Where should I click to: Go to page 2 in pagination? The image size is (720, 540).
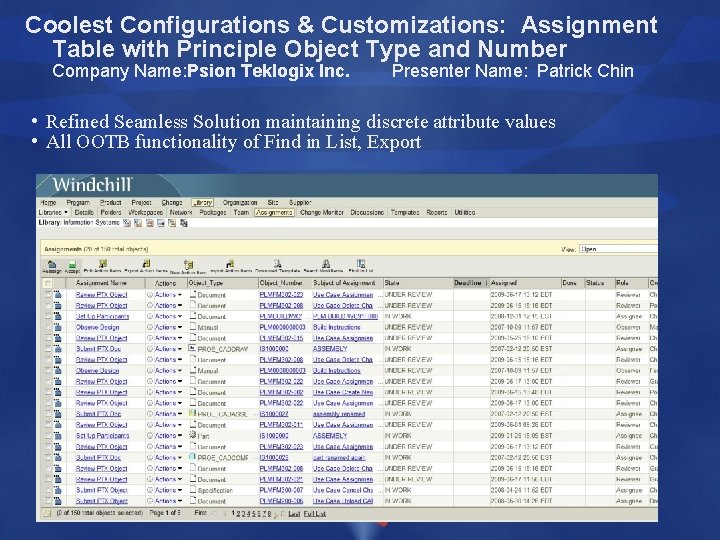[x=238, y=513]
